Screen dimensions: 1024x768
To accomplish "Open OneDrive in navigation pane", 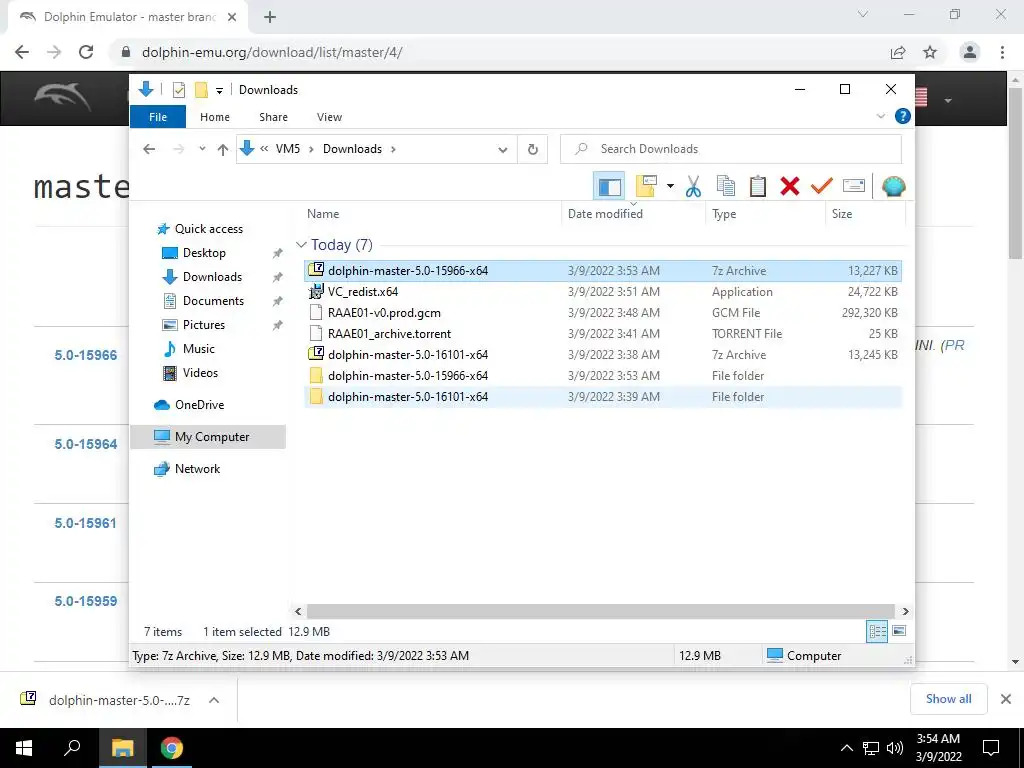I will (x=199, y=405).
